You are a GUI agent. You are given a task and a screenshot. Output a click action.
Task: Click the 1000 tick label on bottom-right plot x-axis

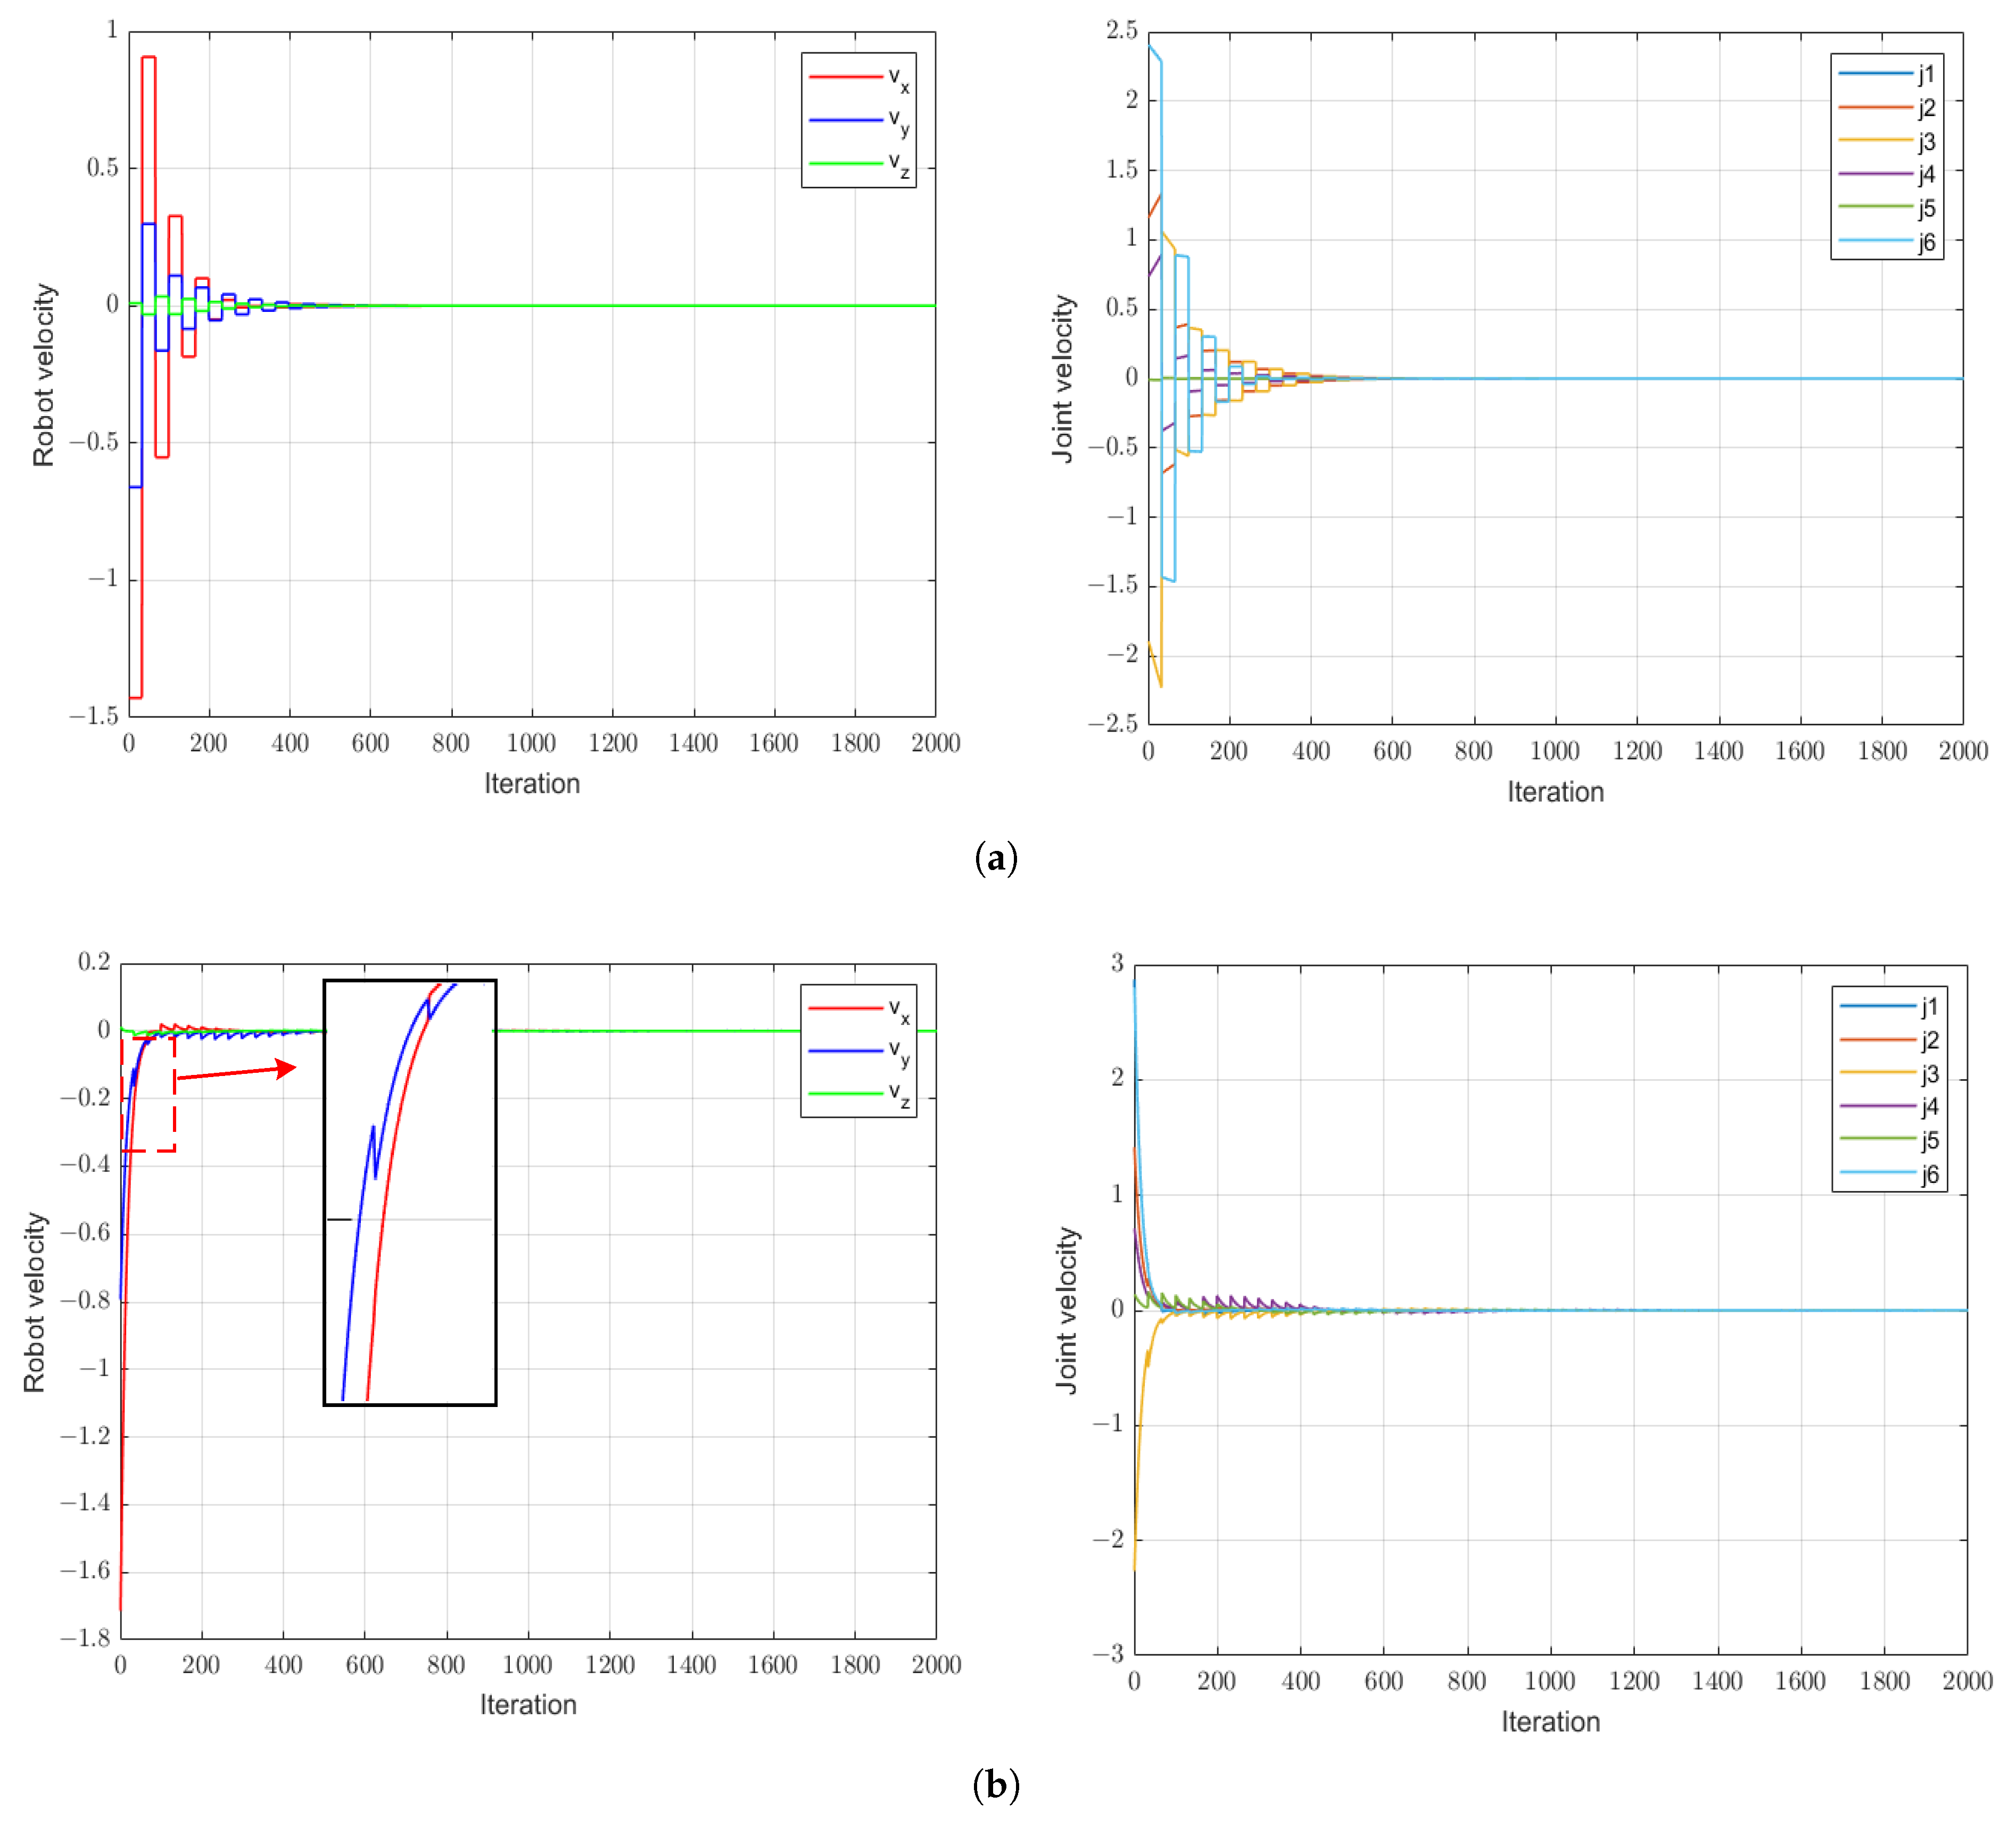point(1549,1681)
